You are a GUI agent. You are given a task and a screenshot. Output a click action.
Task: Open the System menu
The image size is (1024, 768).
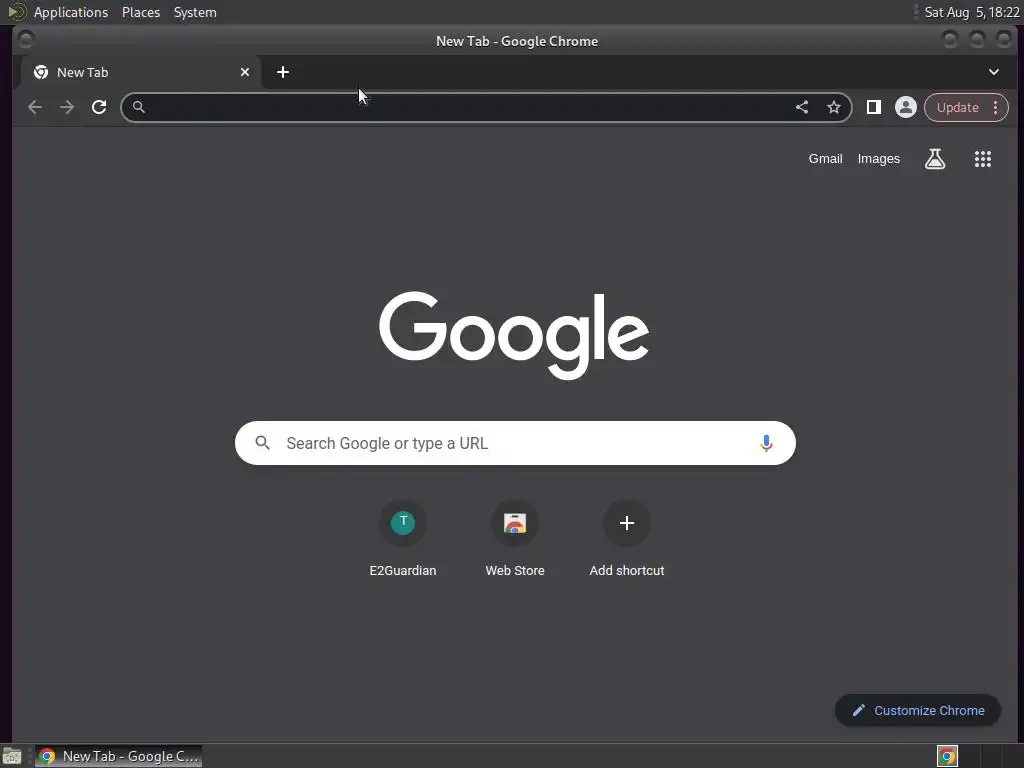tap(195, 12)
